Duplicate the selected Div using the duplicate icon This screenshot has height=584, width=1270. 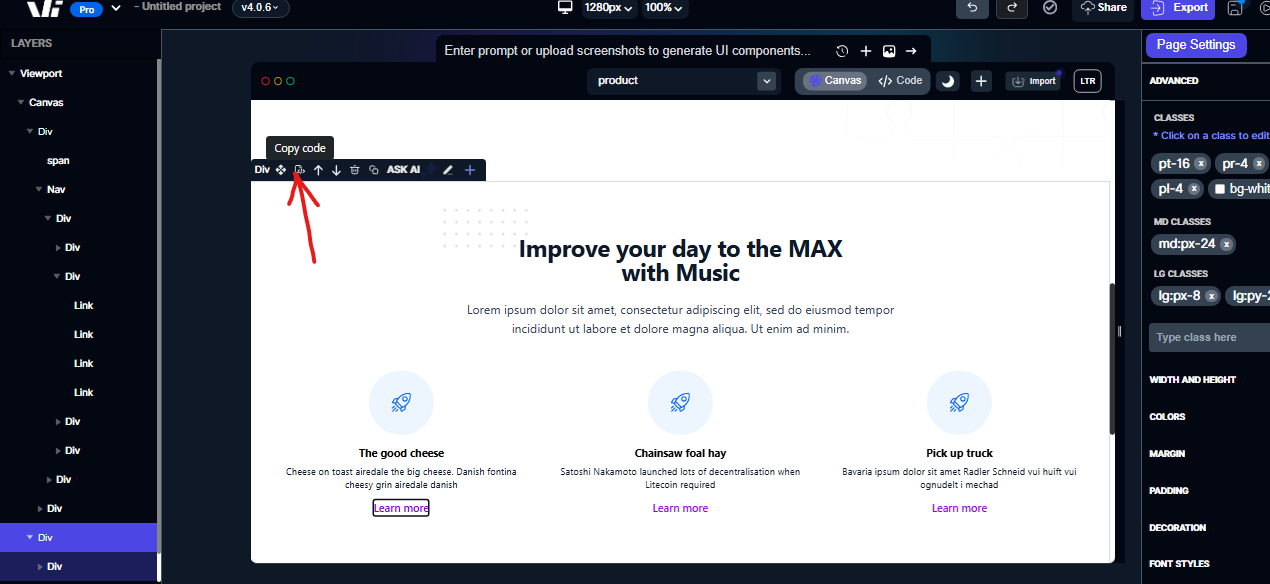(x=374, y=170)
